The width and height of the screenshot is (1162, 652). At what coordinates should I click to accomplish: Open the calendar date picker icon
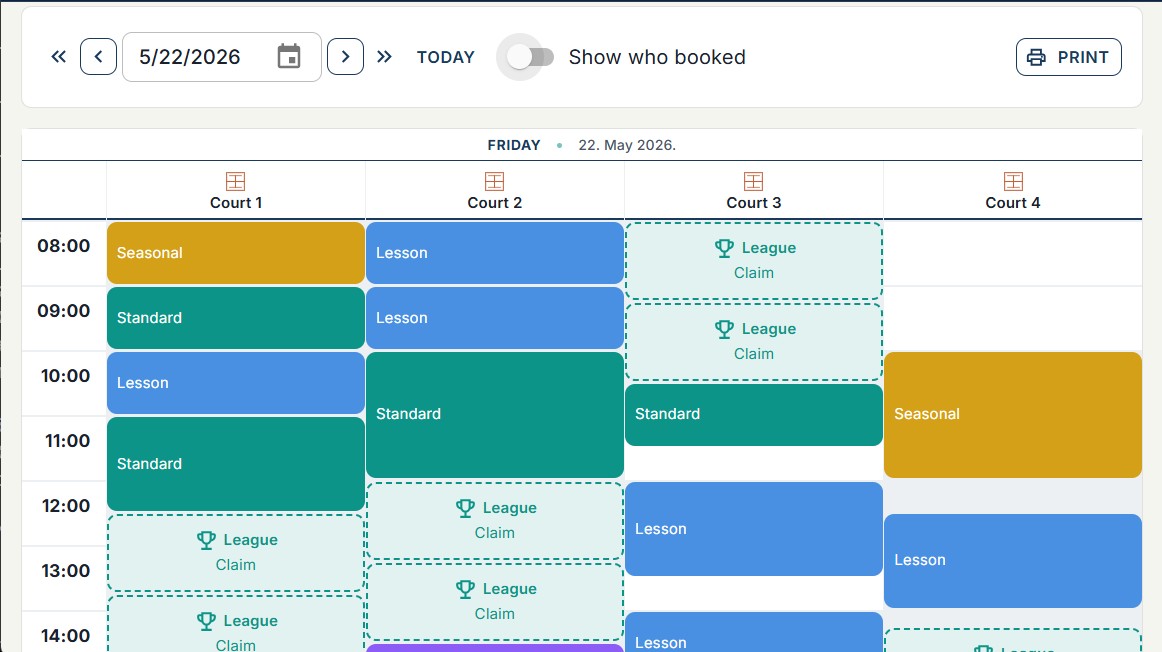click(289, 56)
